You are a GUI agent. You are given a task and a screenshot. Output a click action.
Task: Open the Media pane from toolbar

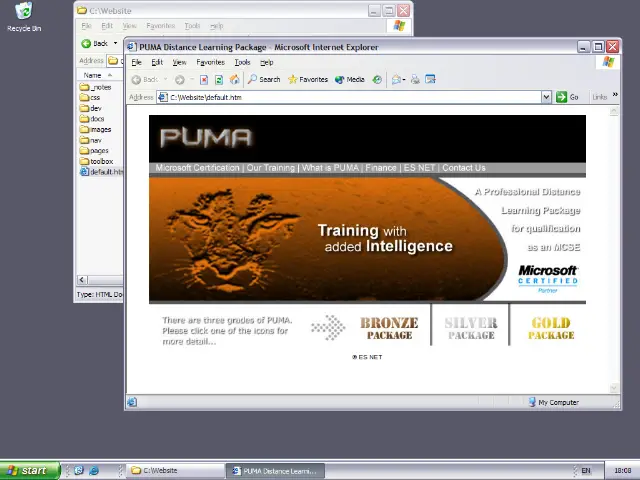[349, 80]
